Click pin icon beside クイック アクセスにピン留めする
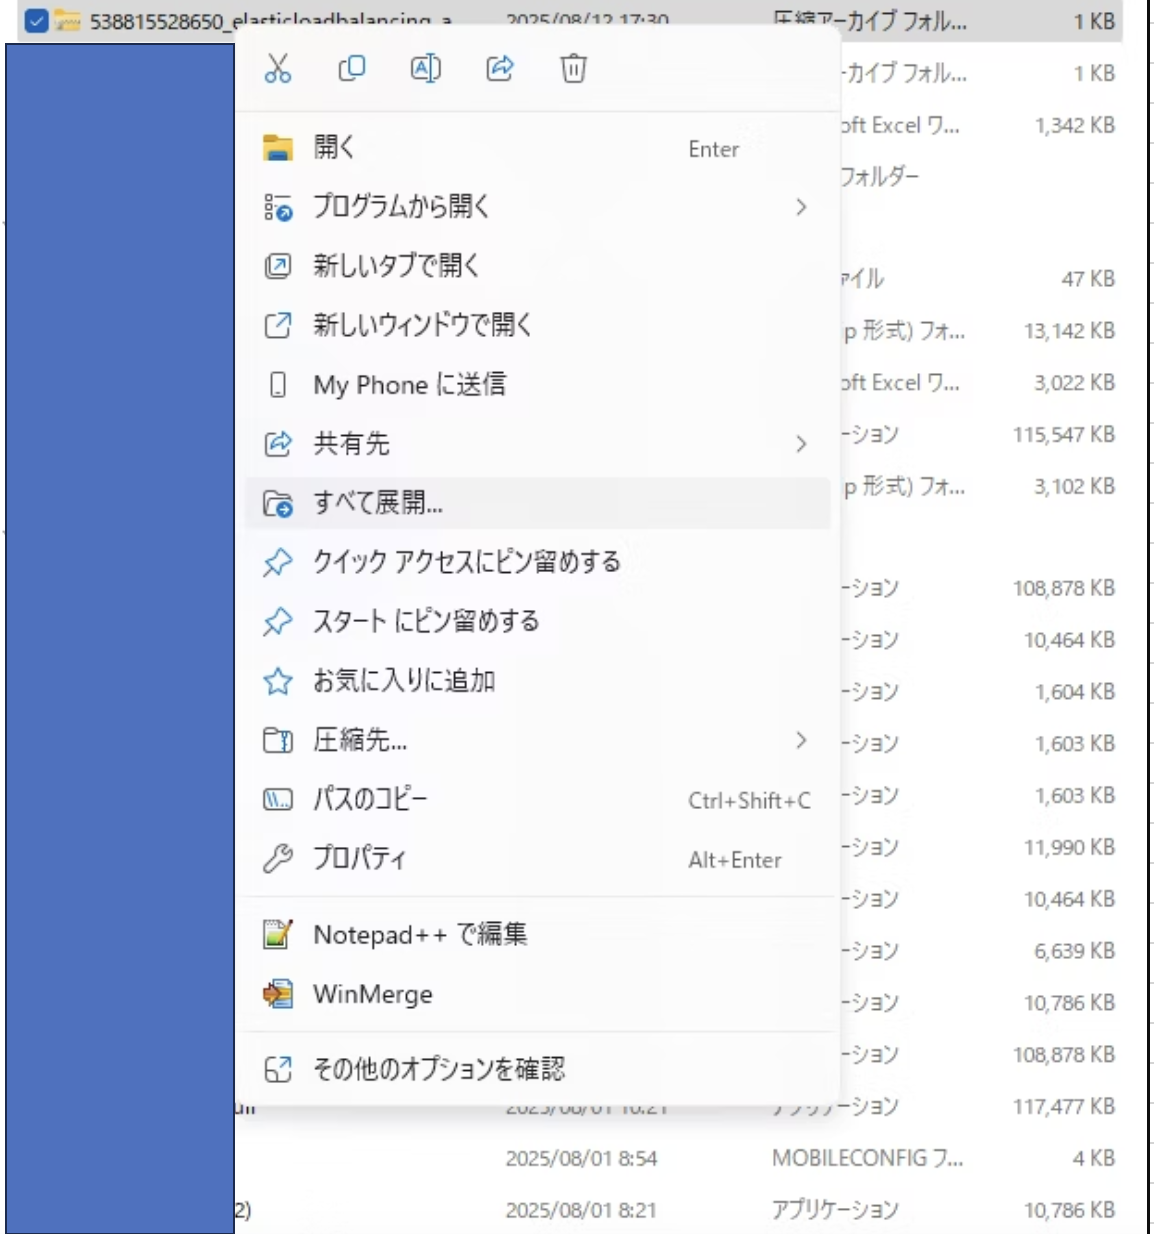 [x=278, y=562]
